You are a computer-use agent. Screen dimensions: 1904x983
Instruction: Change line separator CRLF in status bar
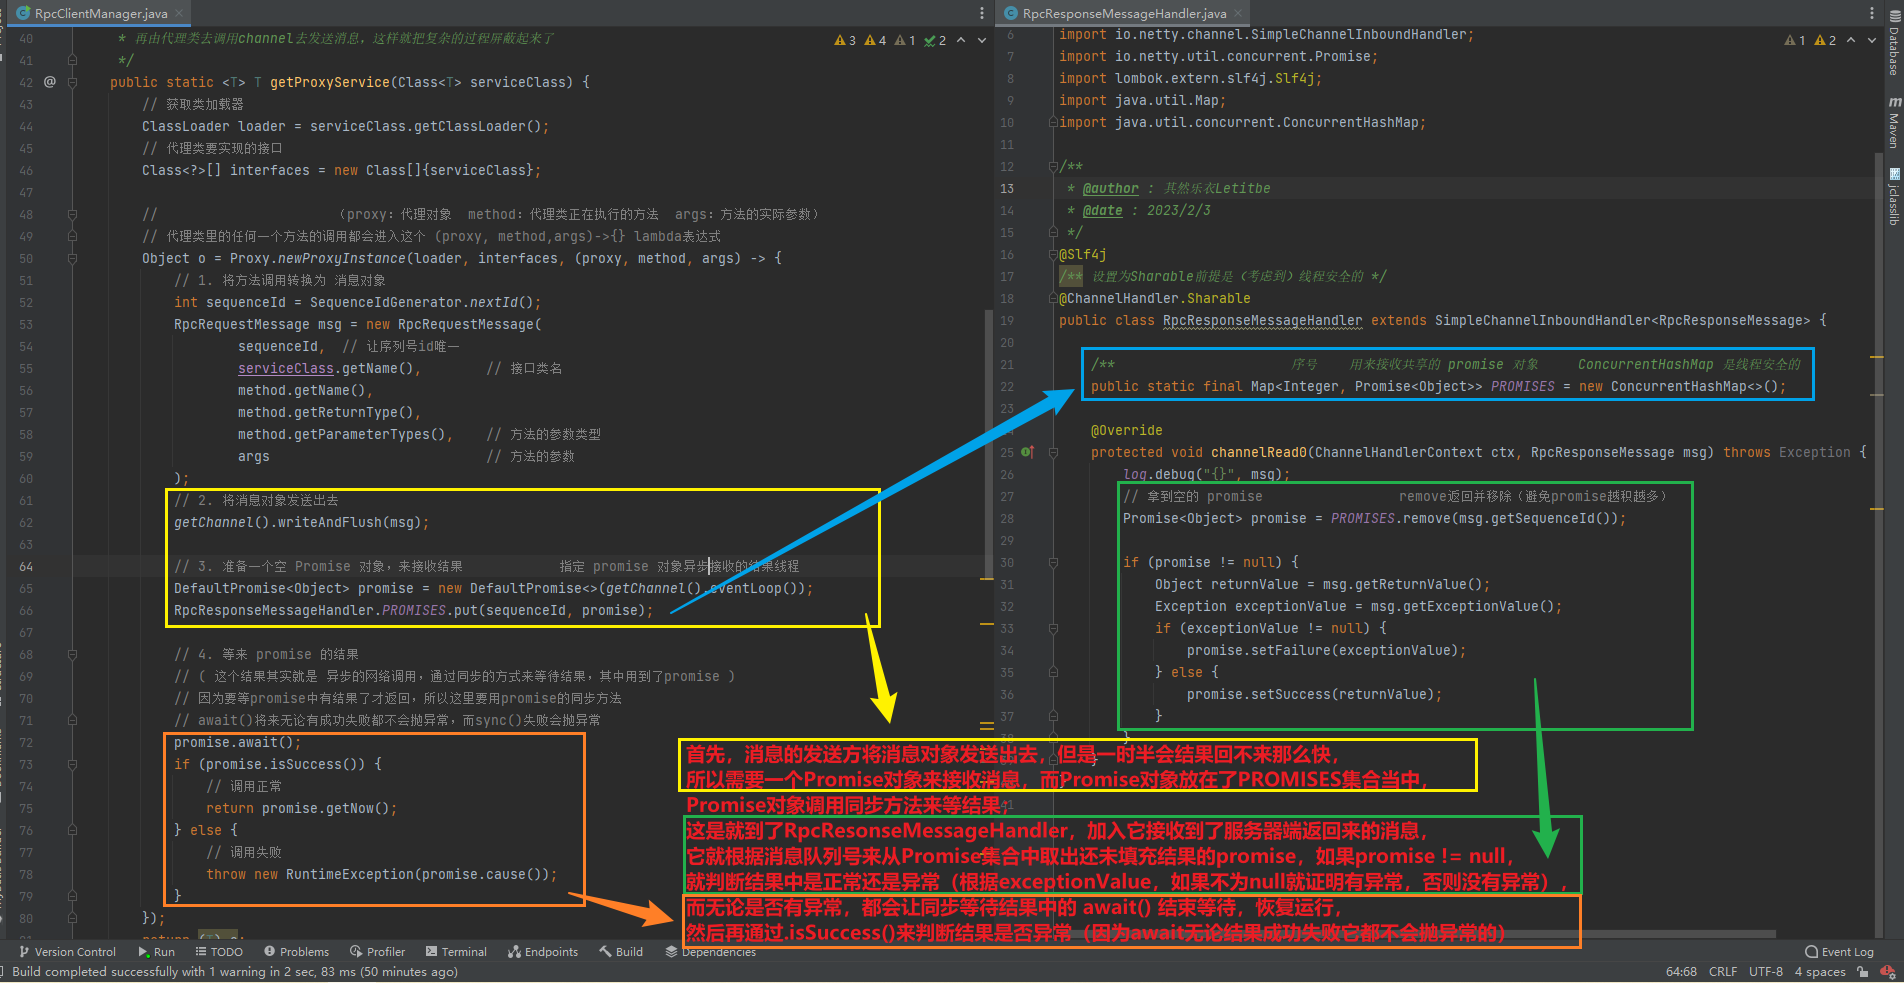coord(1723,972)
